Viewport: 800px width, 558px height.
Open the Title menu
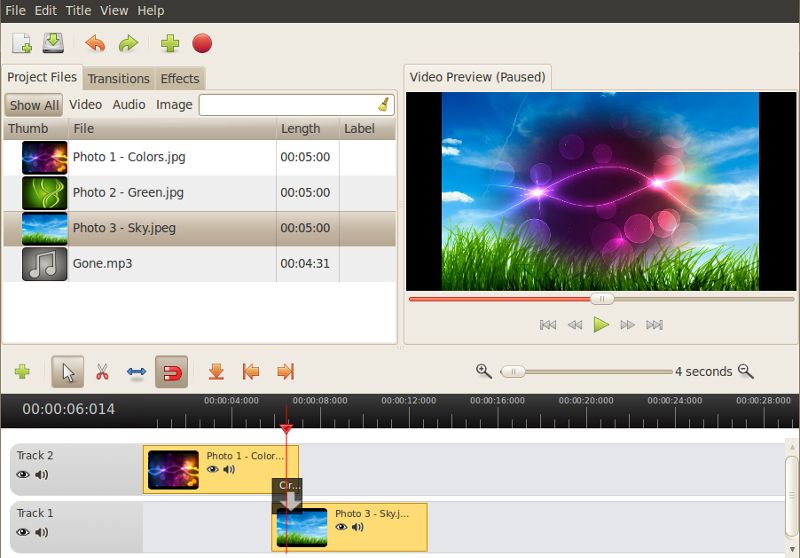coord(78,10)
